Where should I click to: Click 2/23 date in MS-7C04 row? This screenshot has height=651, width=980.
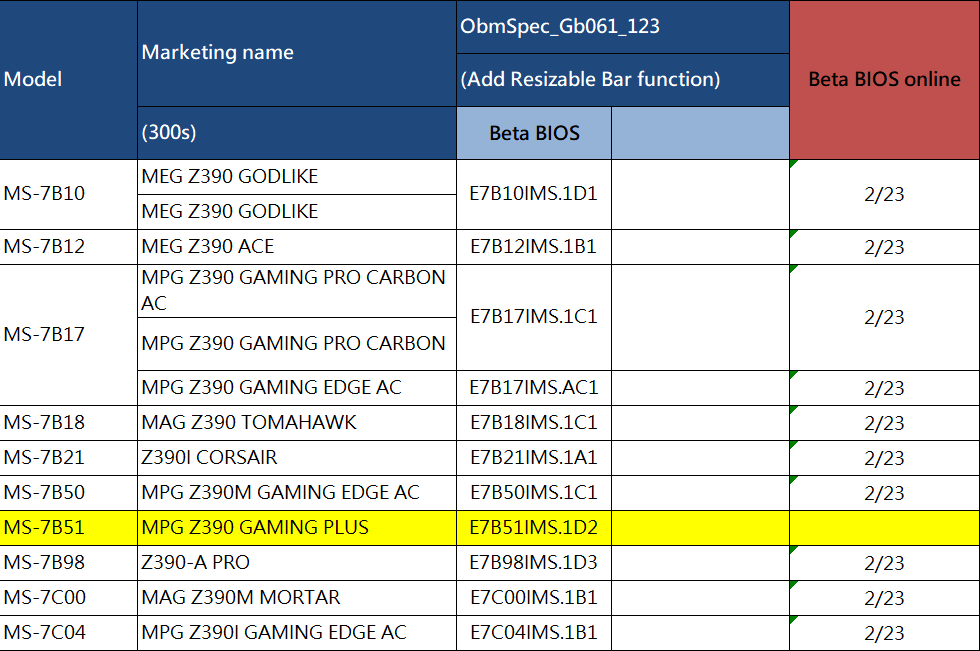tap(884, 633)
